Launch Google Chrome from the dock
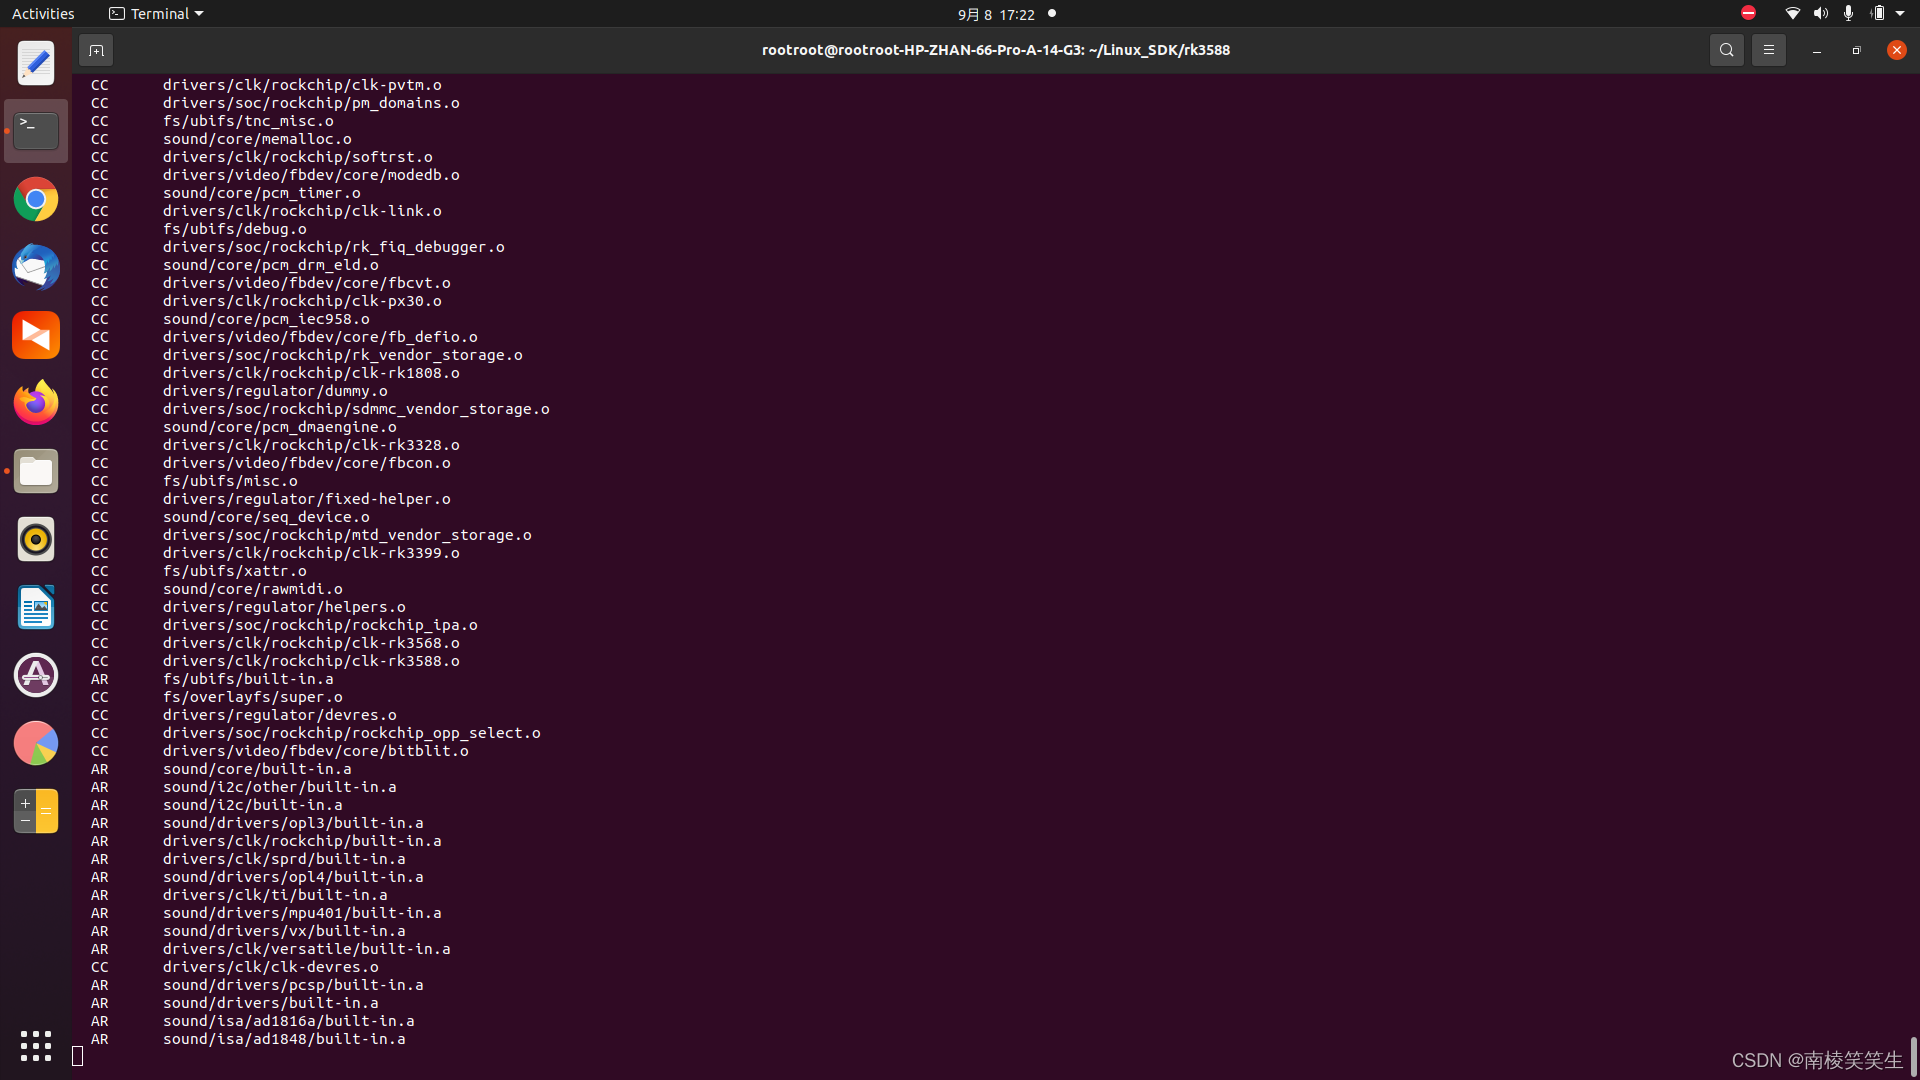This screenshot has height=1080, width=1920. [36, 200]
